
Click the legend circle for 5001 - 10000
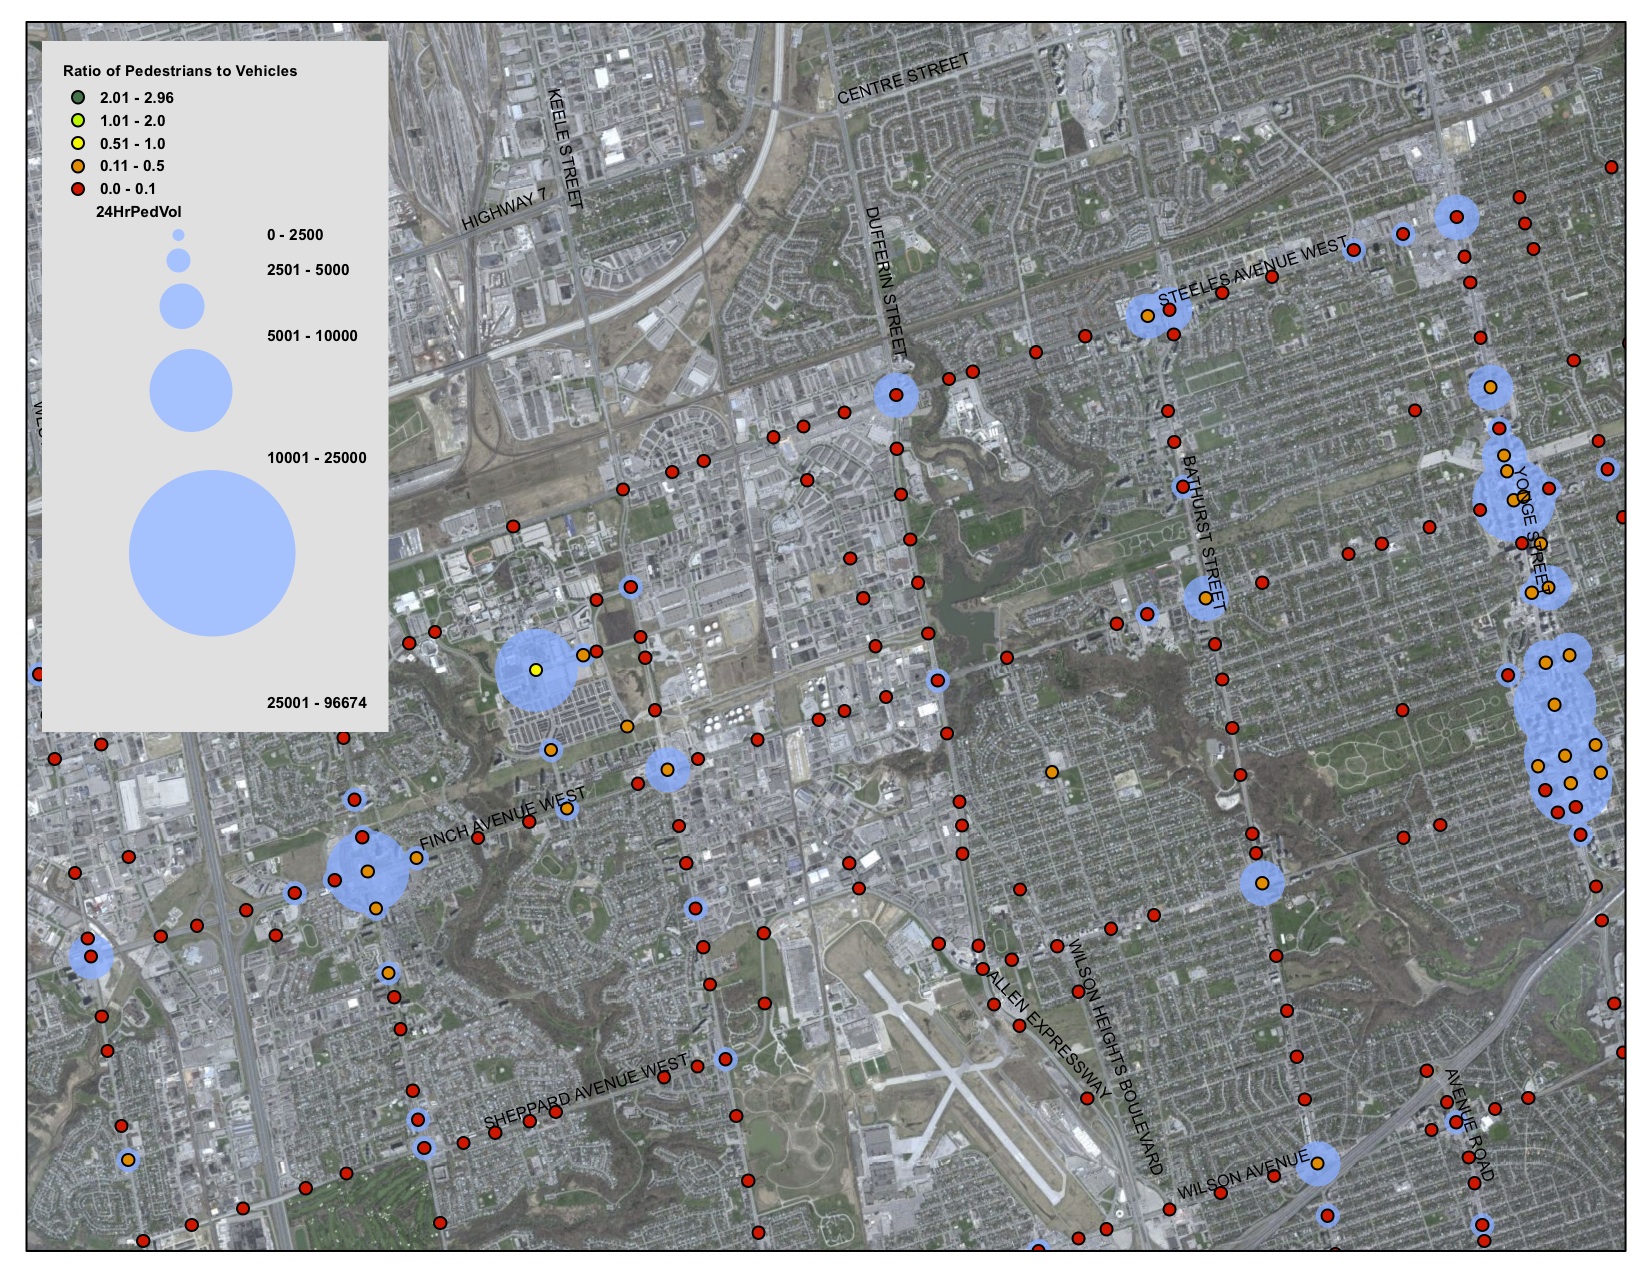point(182,306)
